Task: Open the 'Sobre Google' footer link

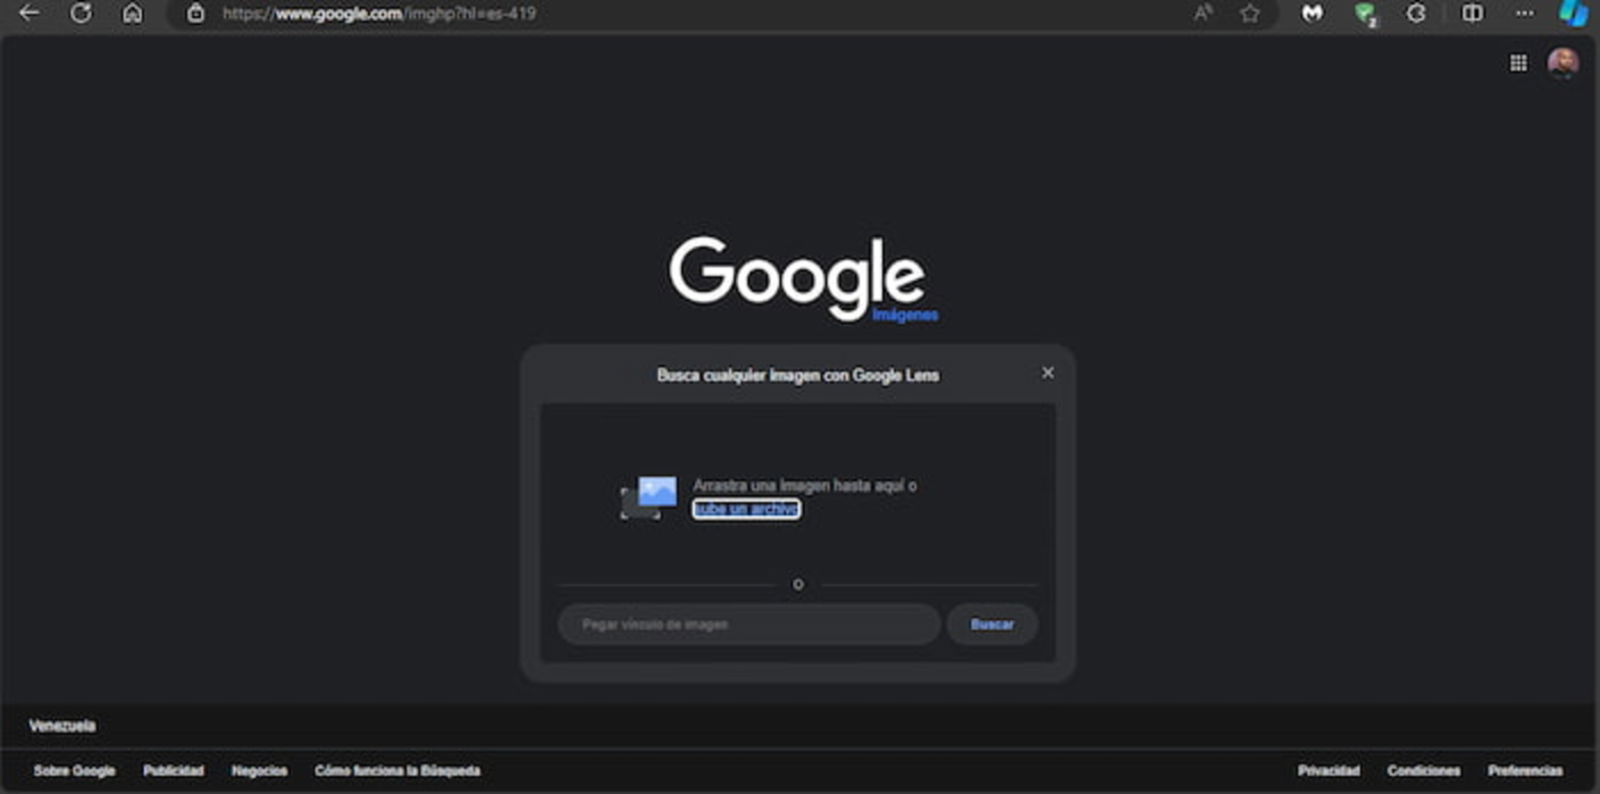Action: tap(74, 771)
